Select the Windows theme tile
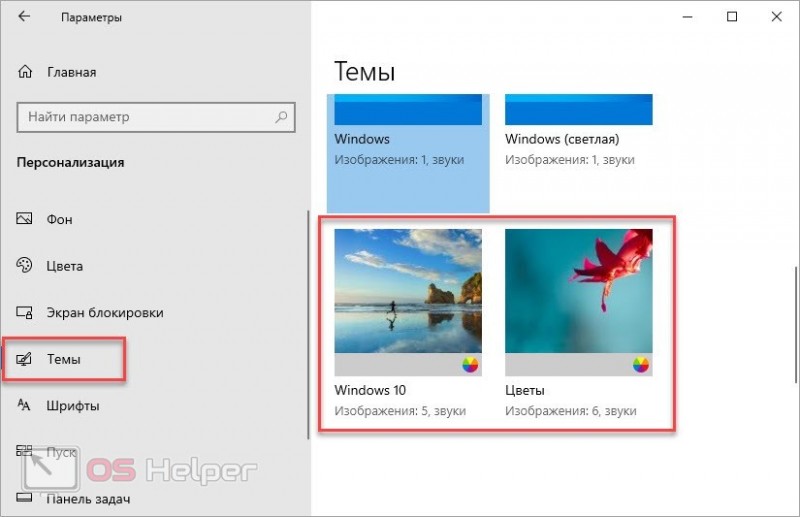The width and height of the screenshot is (800, 517). [408, 153]
